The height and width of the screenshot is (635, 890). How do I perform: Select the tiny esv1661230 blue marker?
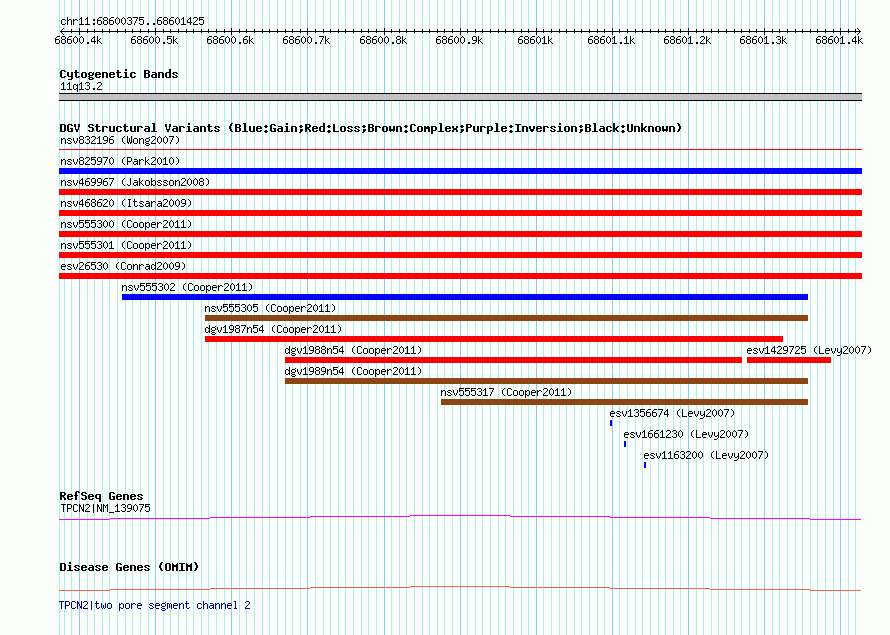[625, 444]
